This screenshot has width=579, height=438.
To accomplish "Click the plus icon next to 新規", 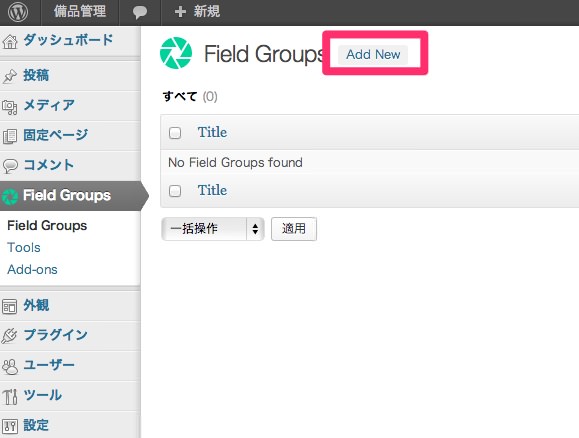I will click(x=180, y=11).
